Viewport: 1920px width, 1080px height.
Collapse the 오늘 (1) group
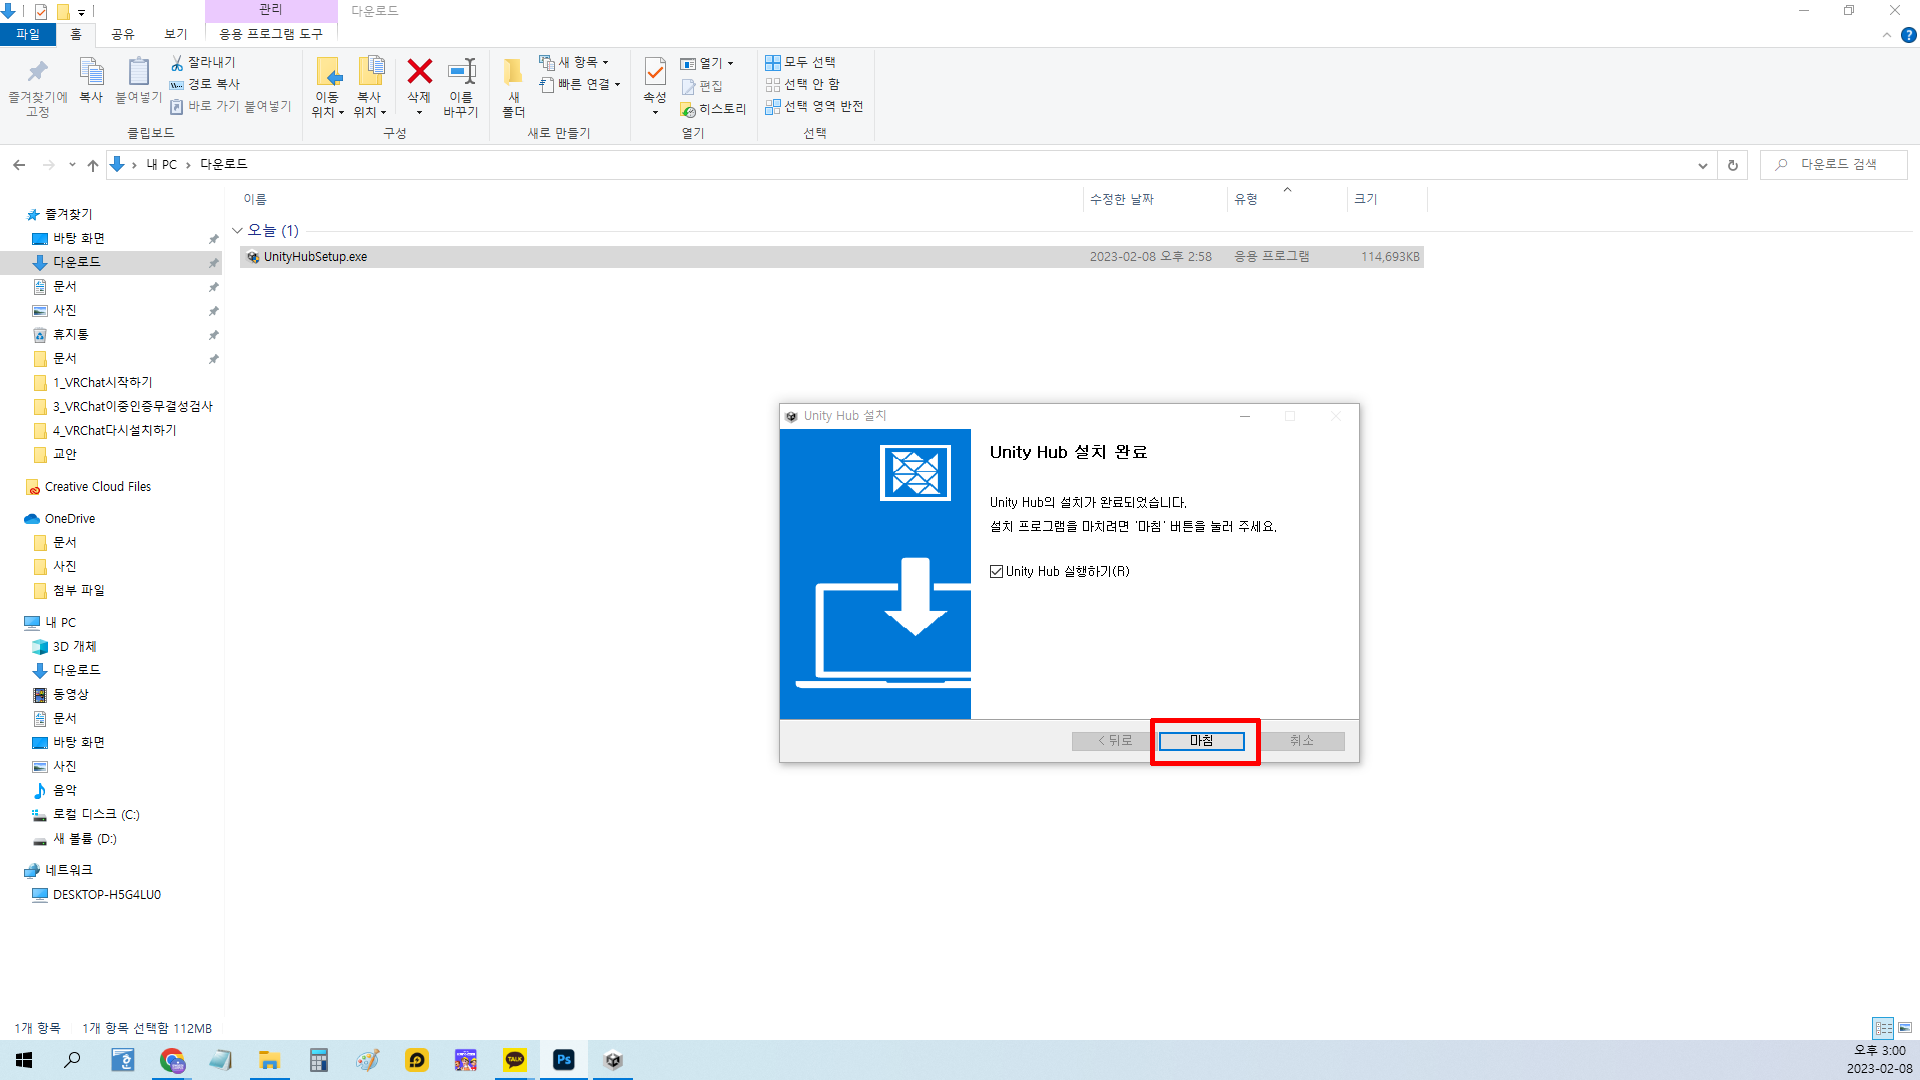(237, 231)
